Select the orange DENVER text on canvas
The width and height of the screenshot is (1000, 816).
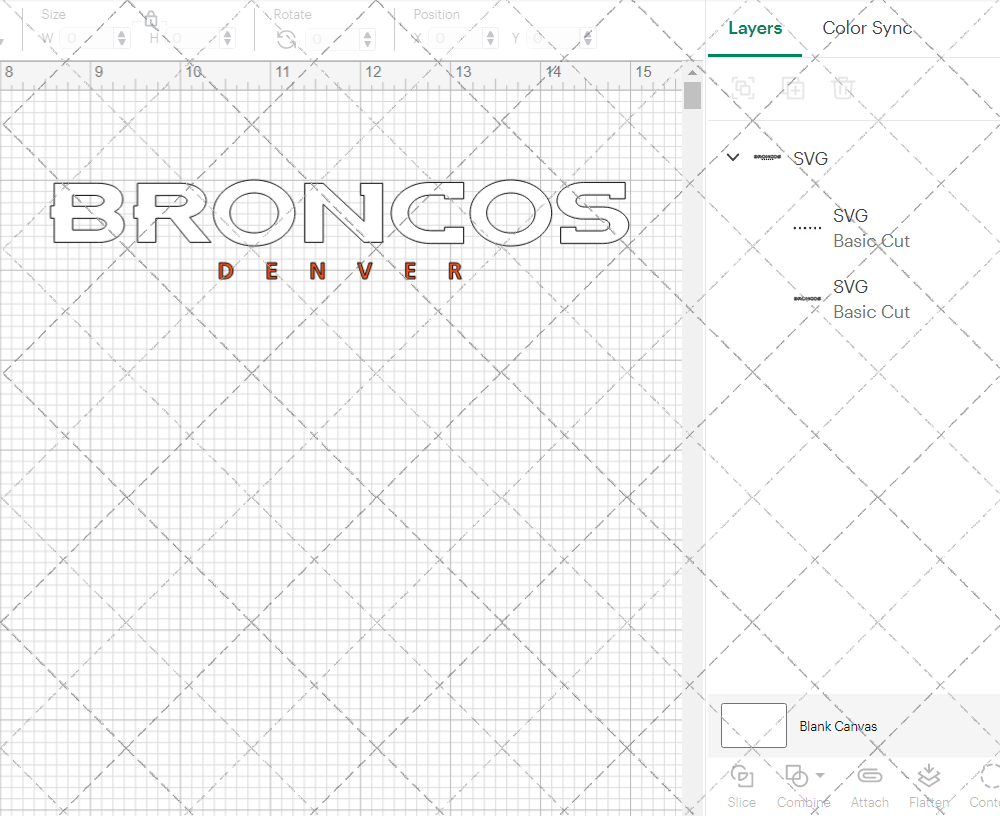tap(340, 271)
